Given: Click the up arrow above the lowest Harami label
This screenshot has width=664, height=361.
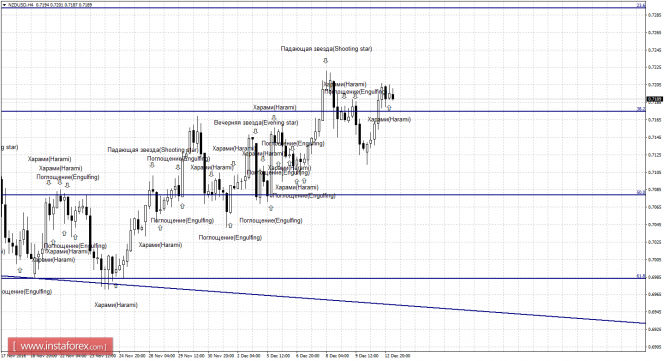Looking at the screenshot, I should point(116,286).
